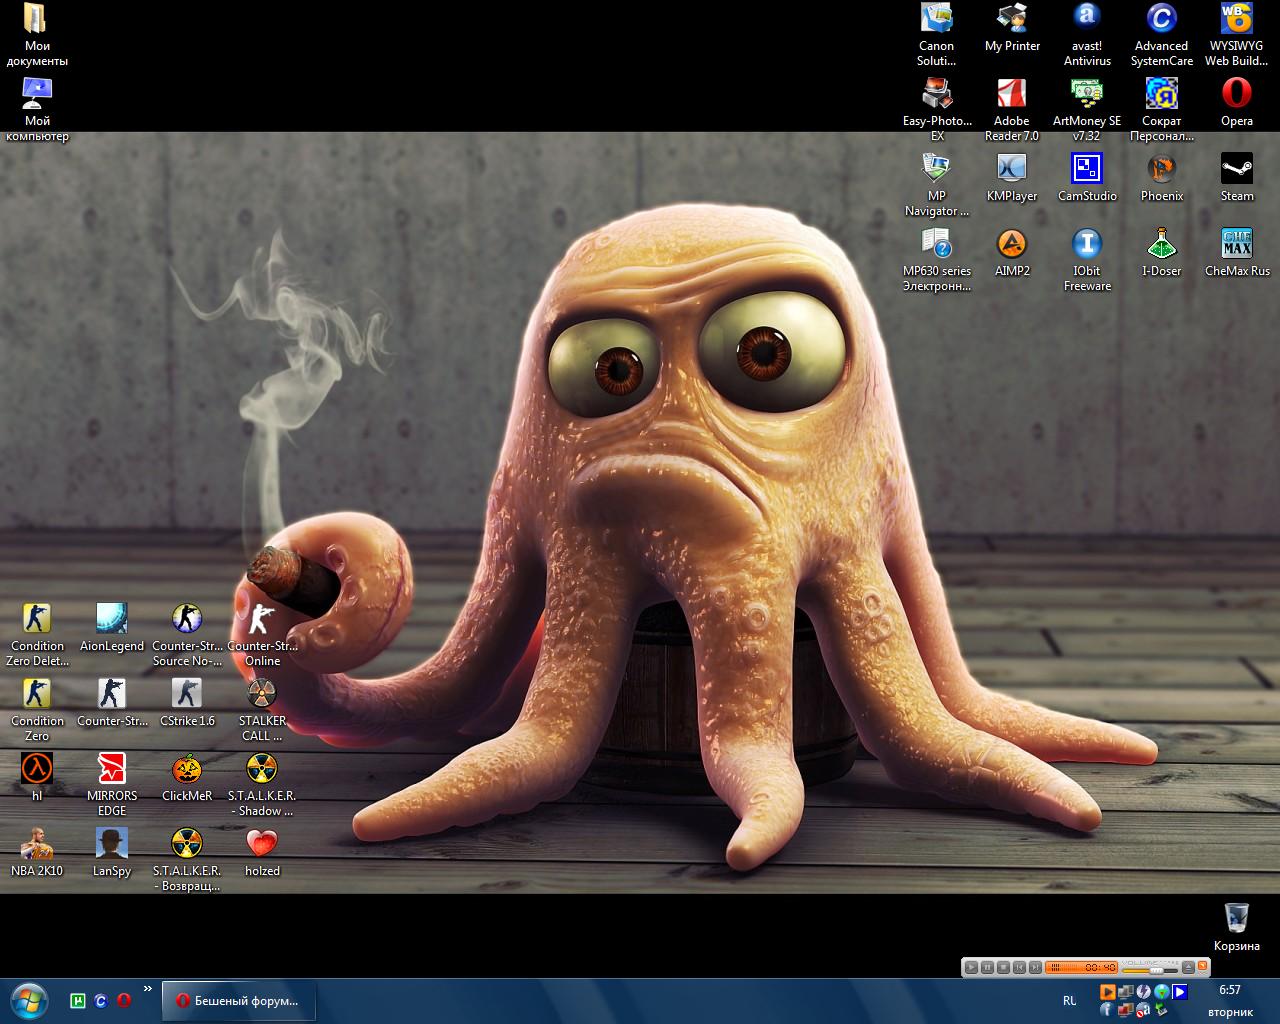This screenshot has width=1280, height=1024.
Task: Expand the Quick Launch overflow chevron
Action: pos(148,989)
